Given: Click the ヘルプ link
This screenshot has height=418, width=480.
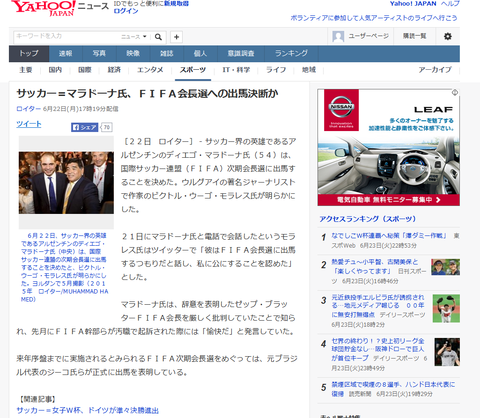Looking at the screenshot, I should (450, 4).
